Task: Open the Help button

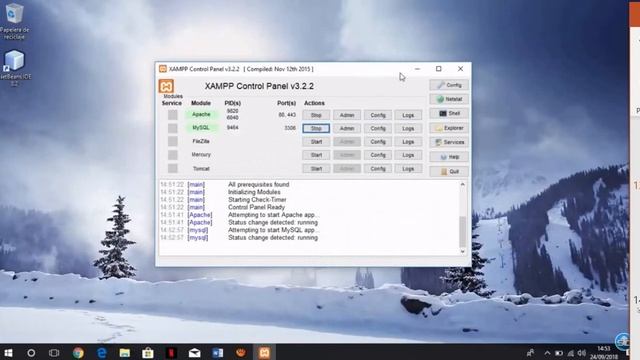Action: (449, 157)
